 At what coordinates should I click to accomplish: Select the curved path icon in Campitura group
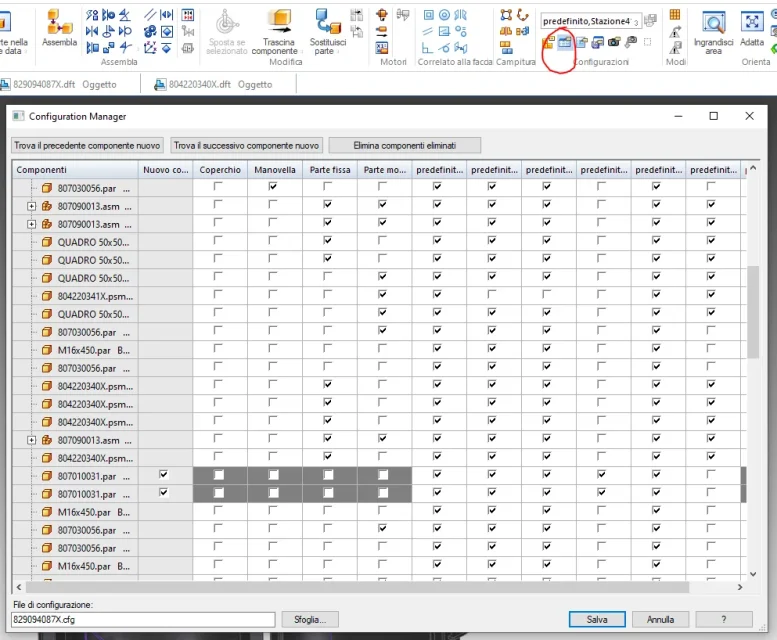[x=522, y=15]
